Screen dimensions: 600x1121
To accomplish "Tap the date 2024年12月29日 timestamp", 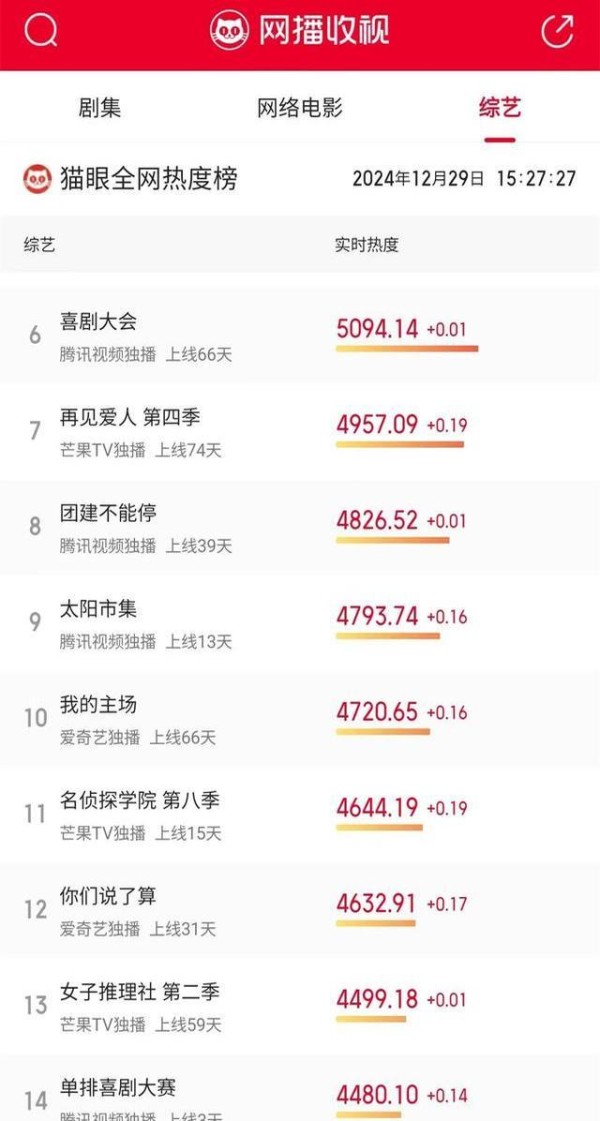I will click(x=418, y=179).
